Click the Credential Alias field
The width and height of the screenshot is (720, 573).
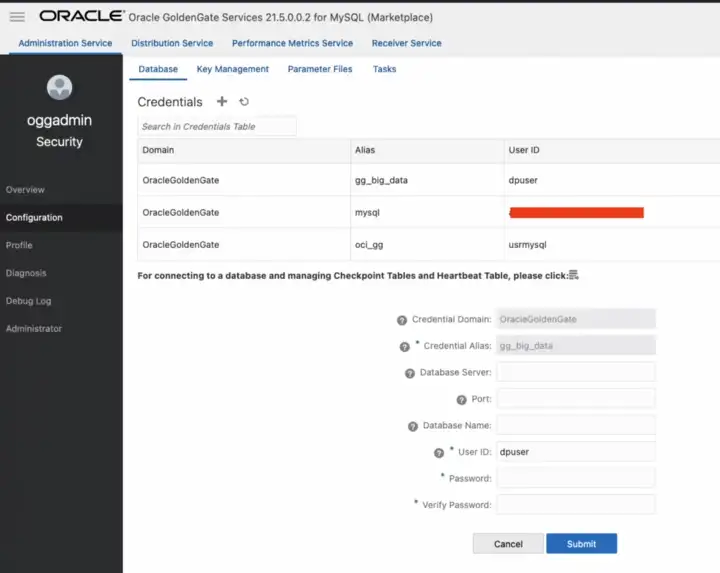tap(576, 346)
